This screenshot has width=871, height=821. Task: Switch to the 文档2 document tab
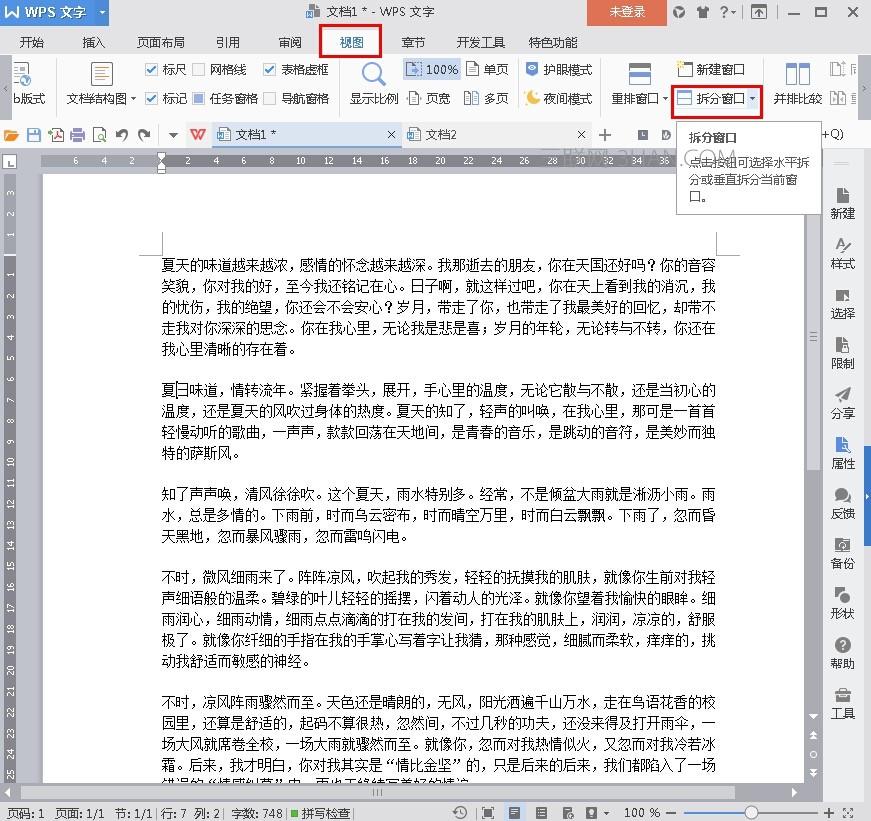point(441,135)
